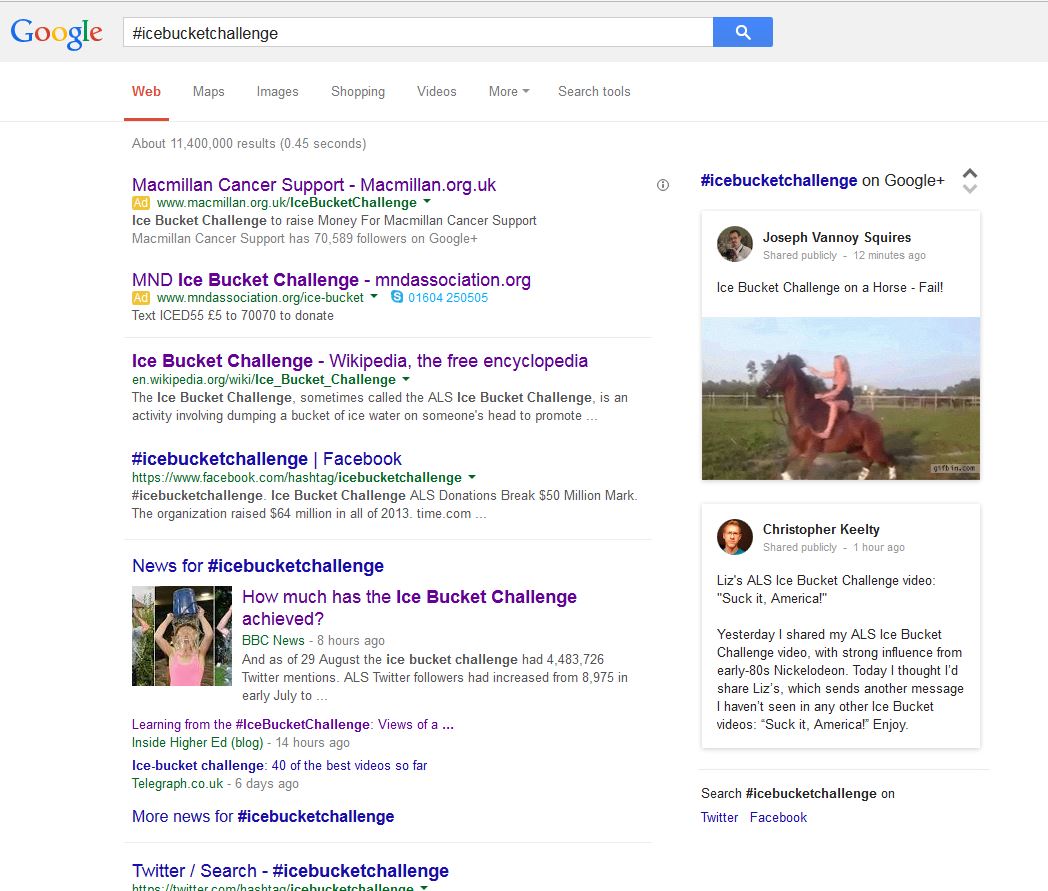The width and height of the screenshot is (1048, 891).
Task: Click the first yellow Ad badge for Macmillan
Action: tap(140, 203)
